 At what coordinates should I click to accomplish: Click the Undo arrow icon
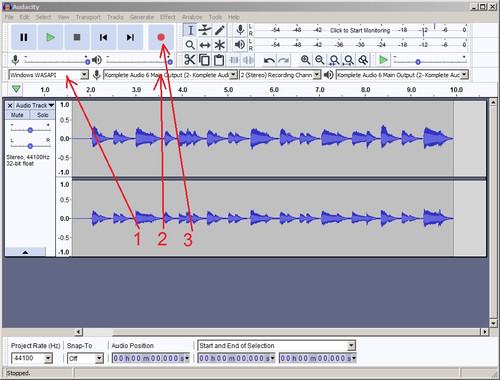pos(269,60)
